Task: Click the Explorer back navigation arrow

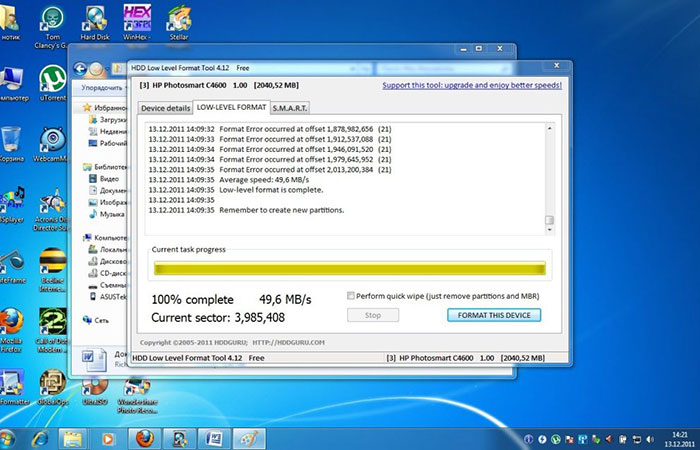Action: click(x=80, y=69)
